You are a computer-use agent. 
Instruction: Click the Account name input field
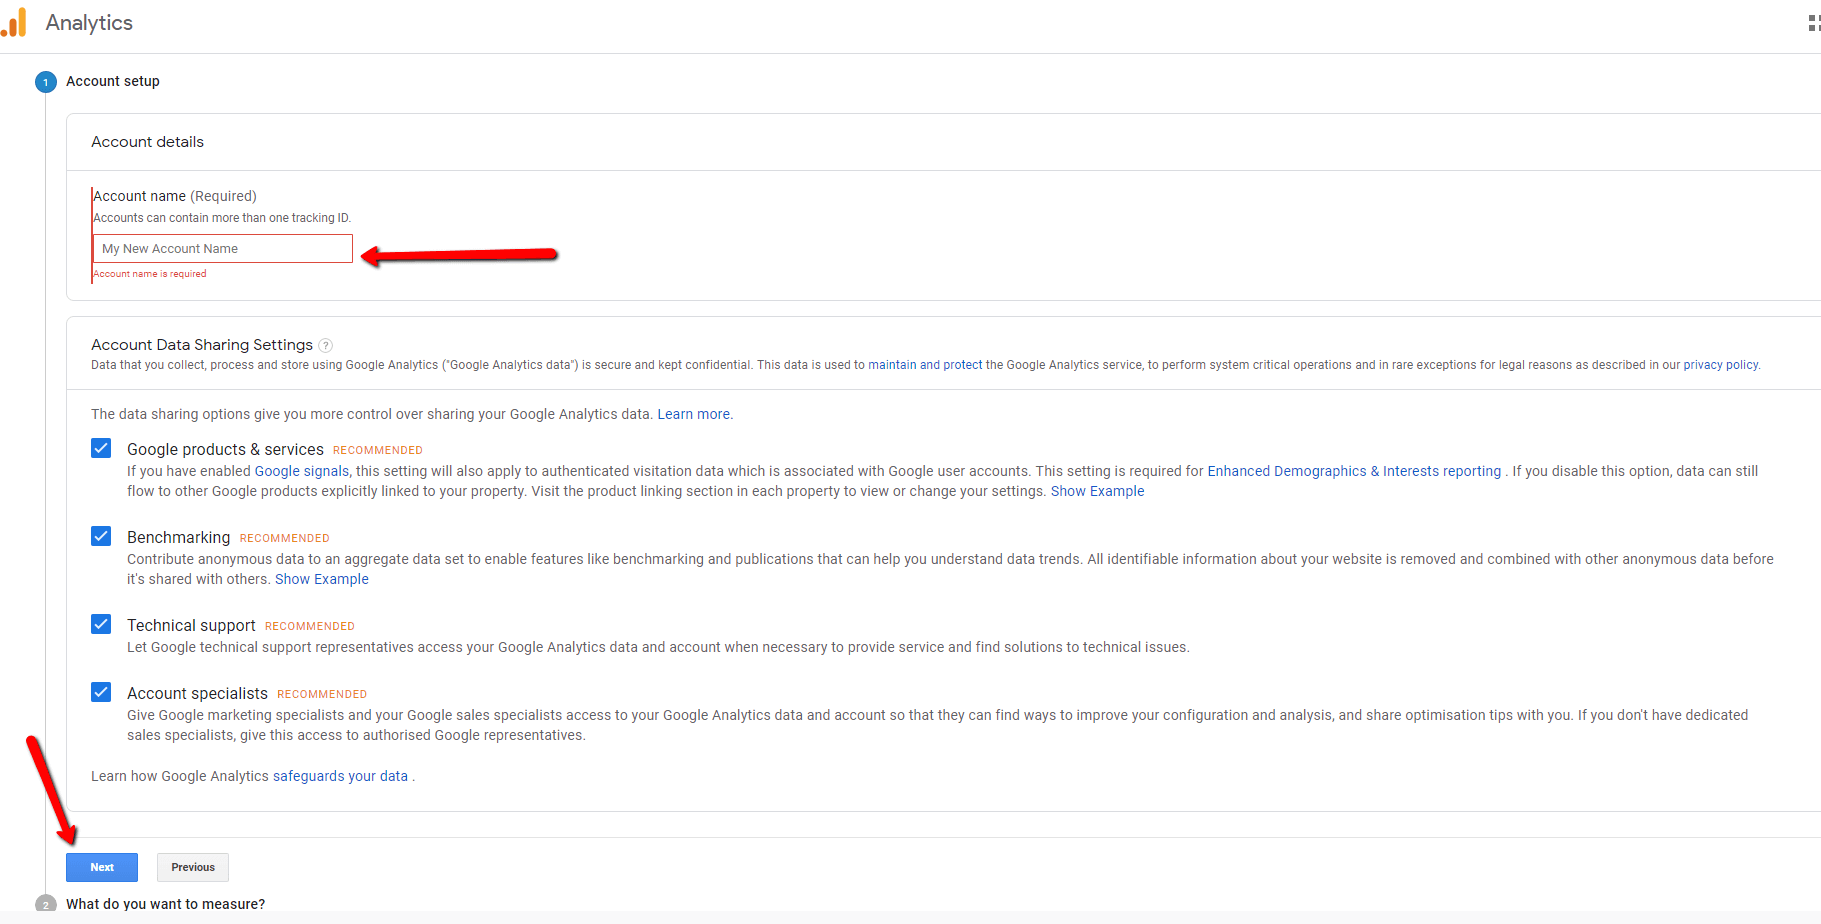coord(223,249)
